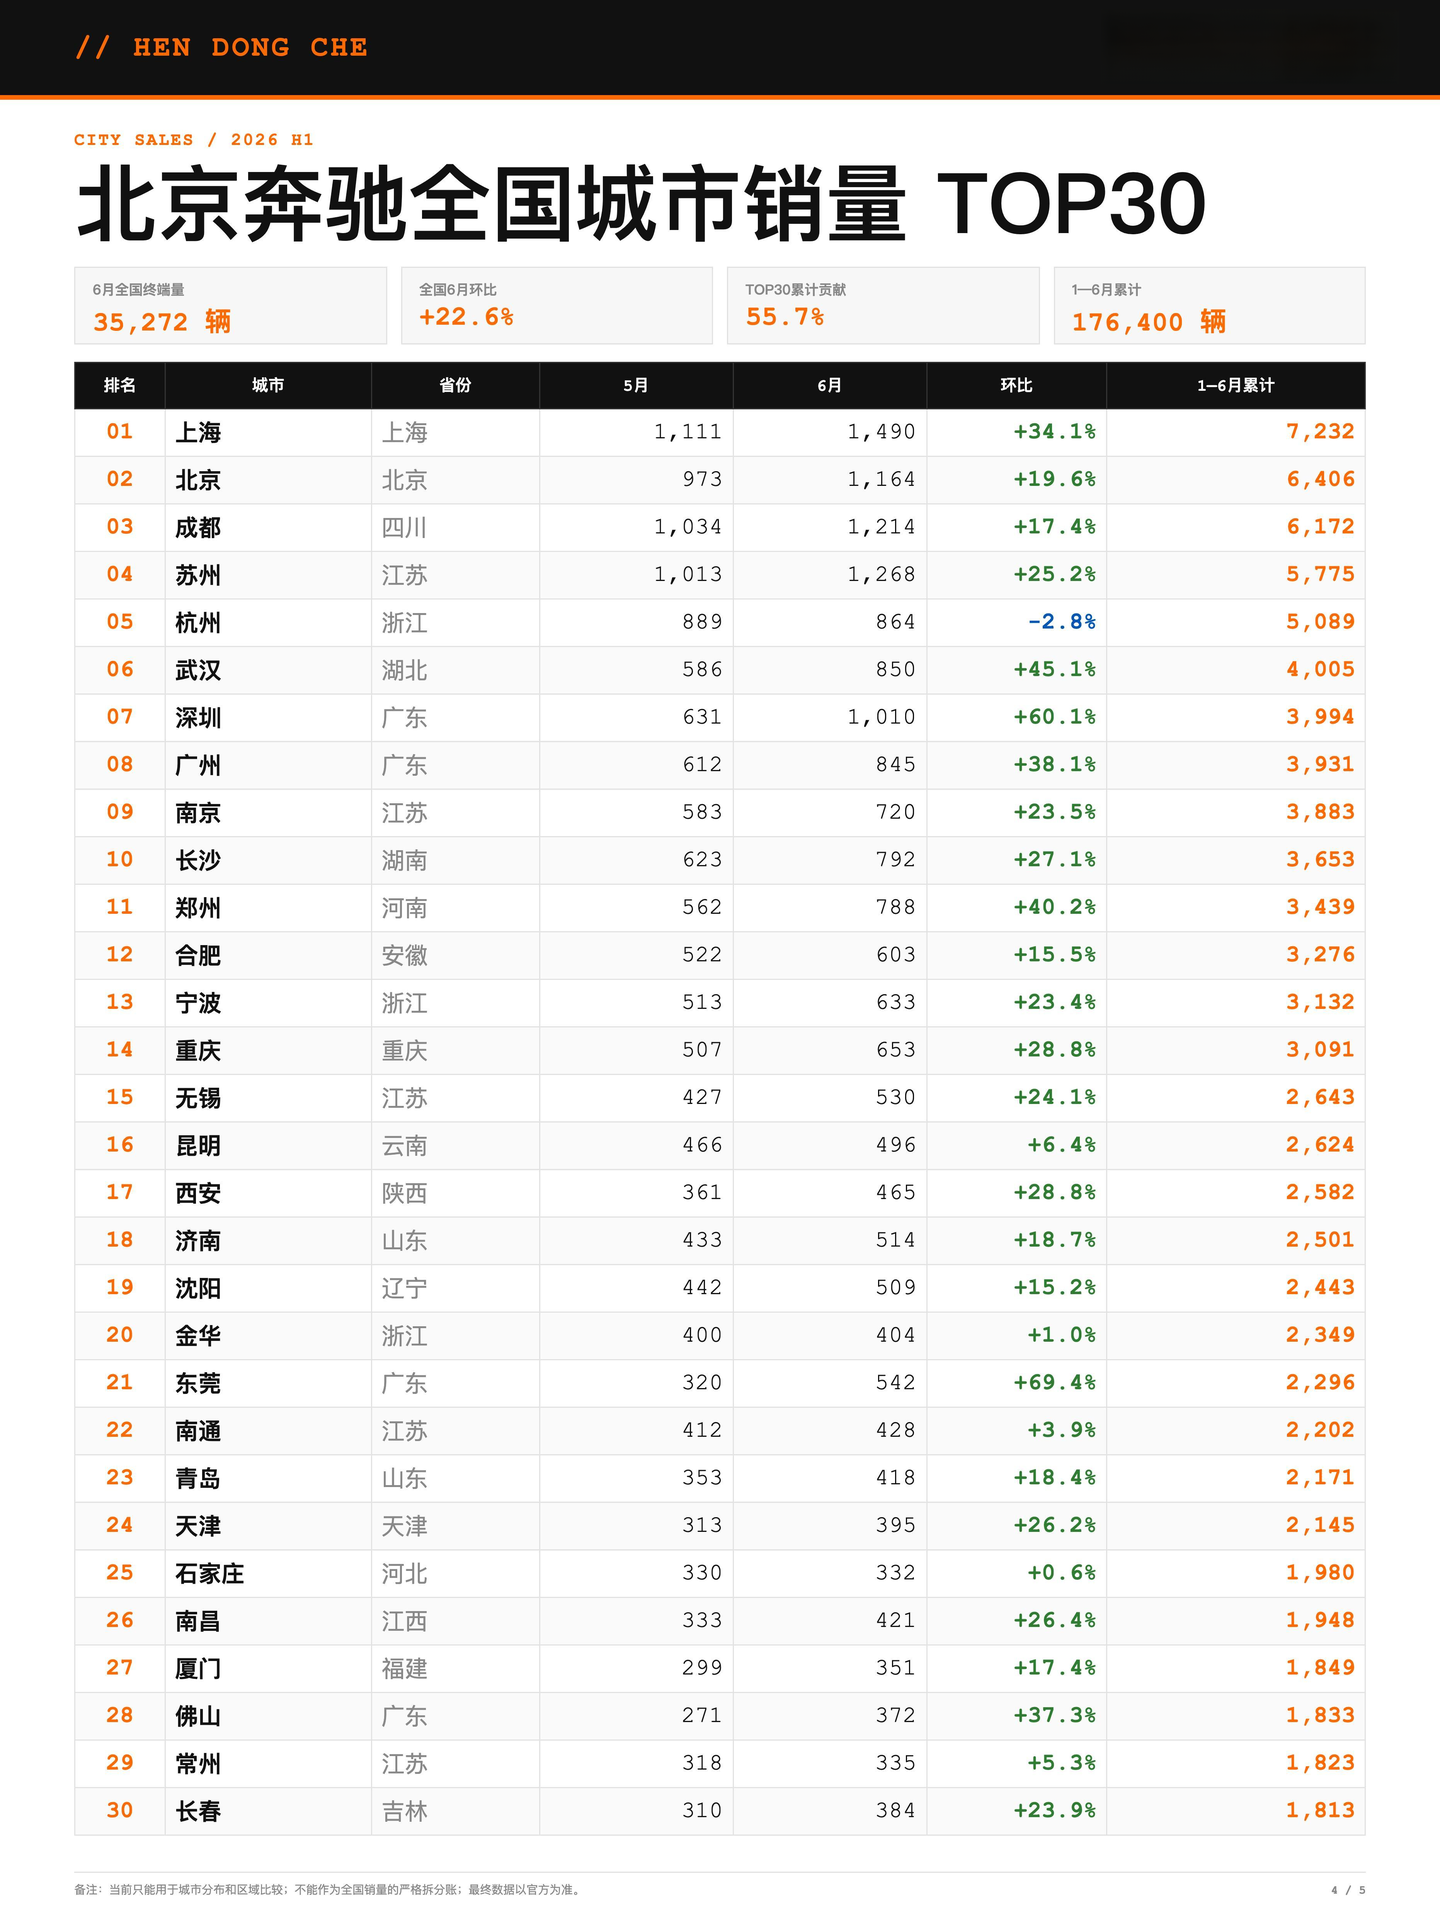Click the 环比 column header
Image resolution: width=1440 pixels, height=1925 pixels.
click(1016, 385)
